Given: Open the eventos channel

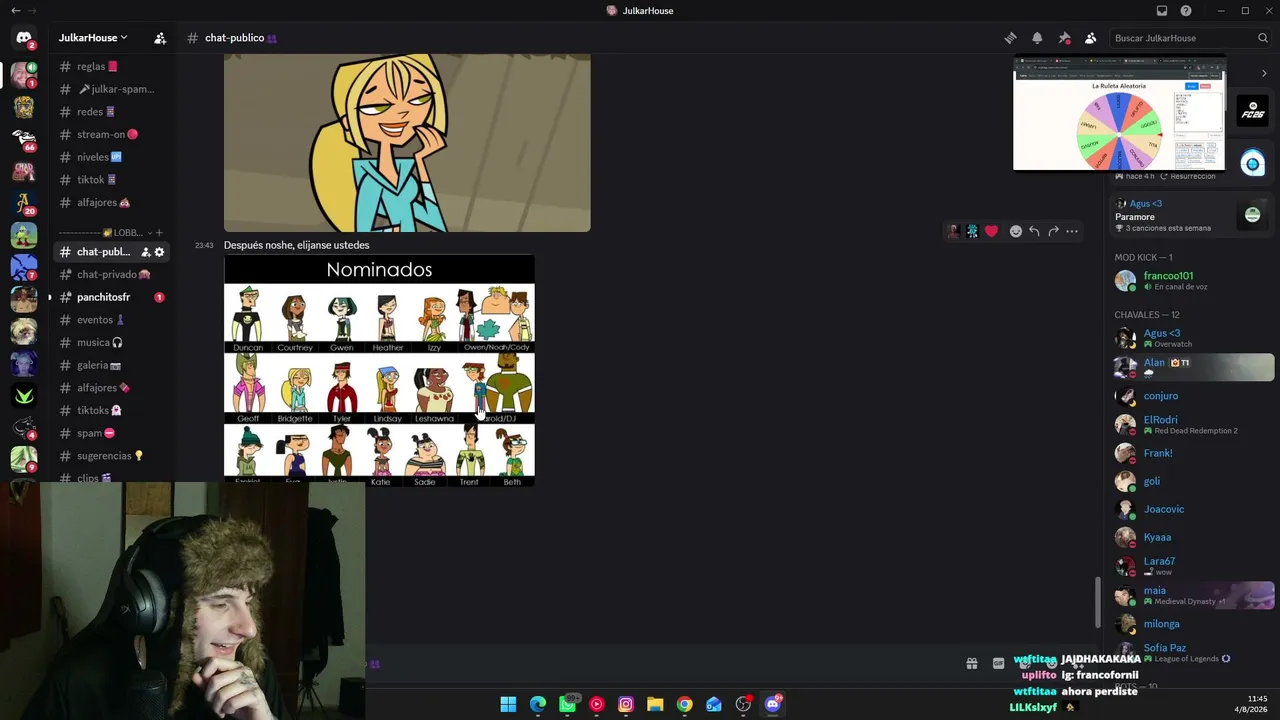Looking at the screenshot, I should (110, 320).
